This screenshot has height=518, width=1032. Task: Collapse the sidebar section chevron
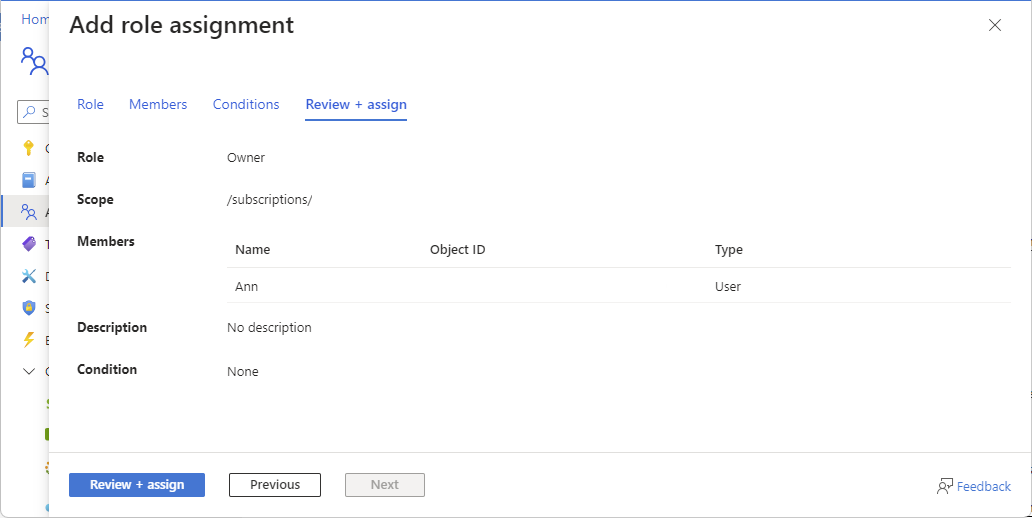coord(28,371)
